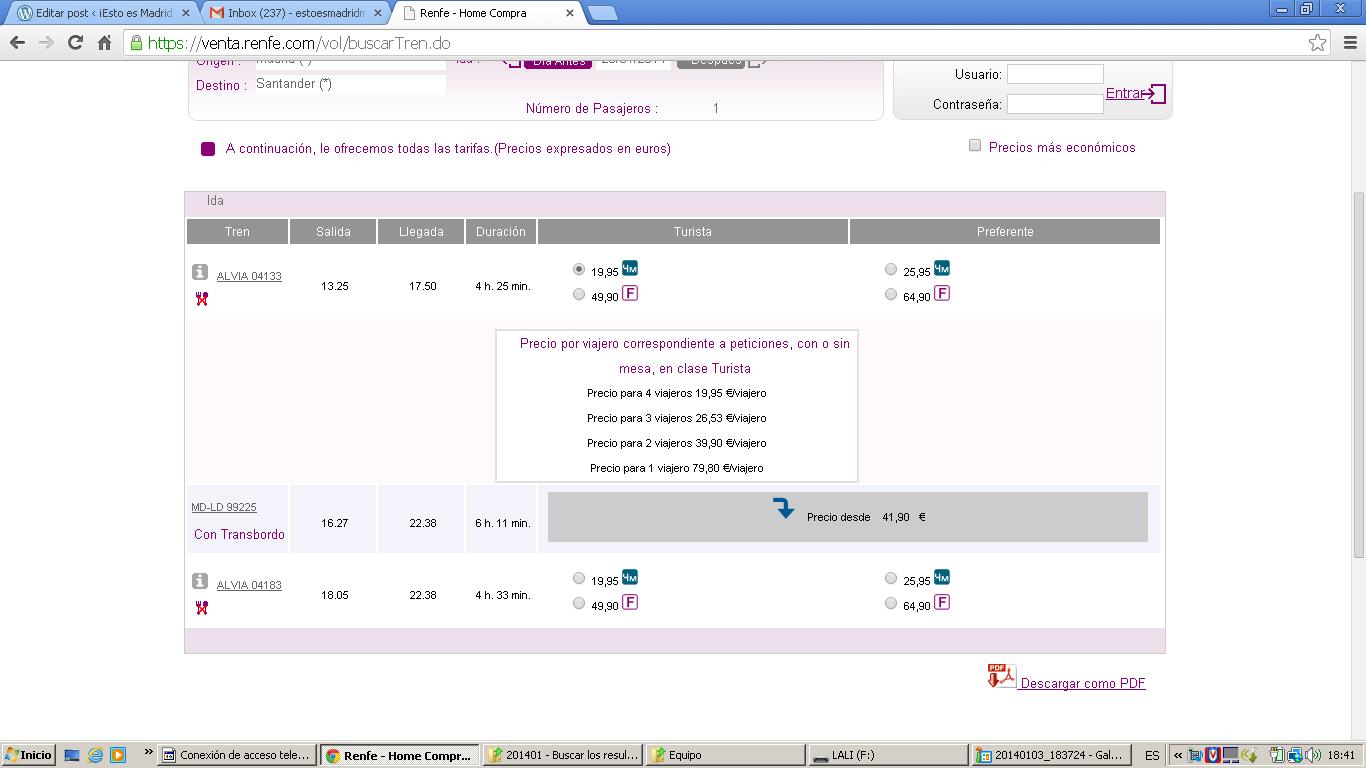Click the page vertical scrollbar
This screenshot has width=1366, height=768.
pyautogui.click(x=1358, y=375)
